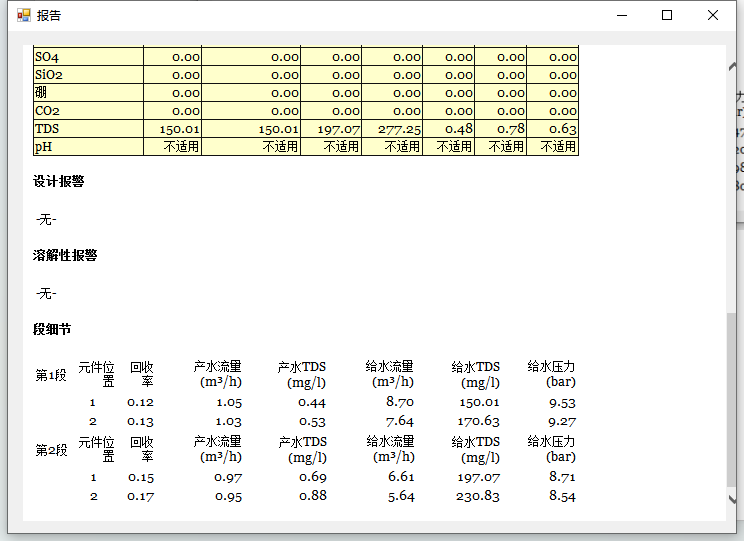Select the SiO2 row label cell
The image size is (744, 541).
[x=88, y=75]
